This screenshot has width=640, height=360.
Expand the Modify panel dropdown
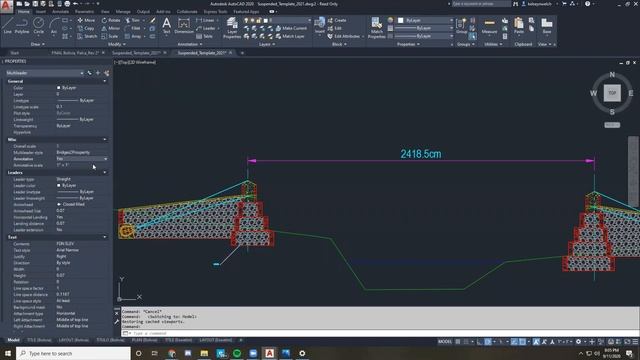click(116, 44)
